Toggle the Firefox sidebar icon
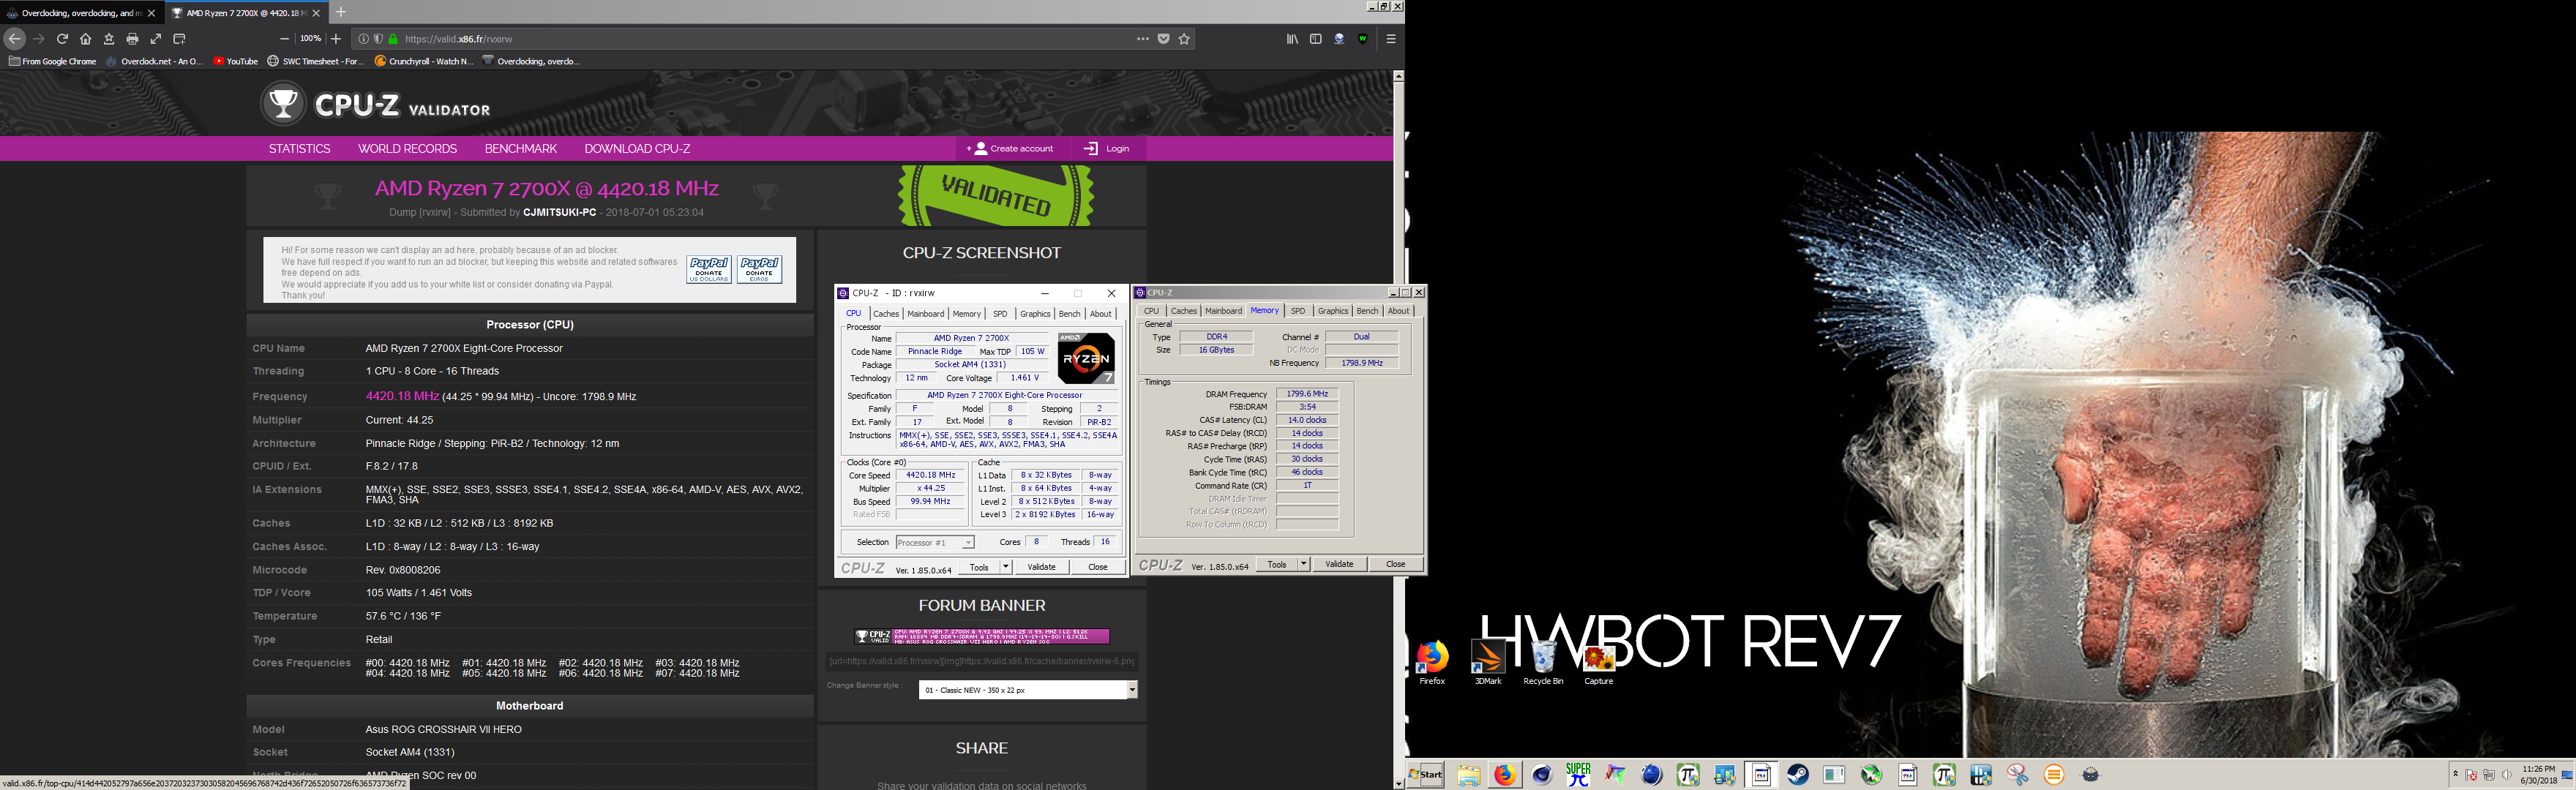Image resolution: width=2576 pixels, height=790 pixels. pyautogui.click(x=1316, y=39)
